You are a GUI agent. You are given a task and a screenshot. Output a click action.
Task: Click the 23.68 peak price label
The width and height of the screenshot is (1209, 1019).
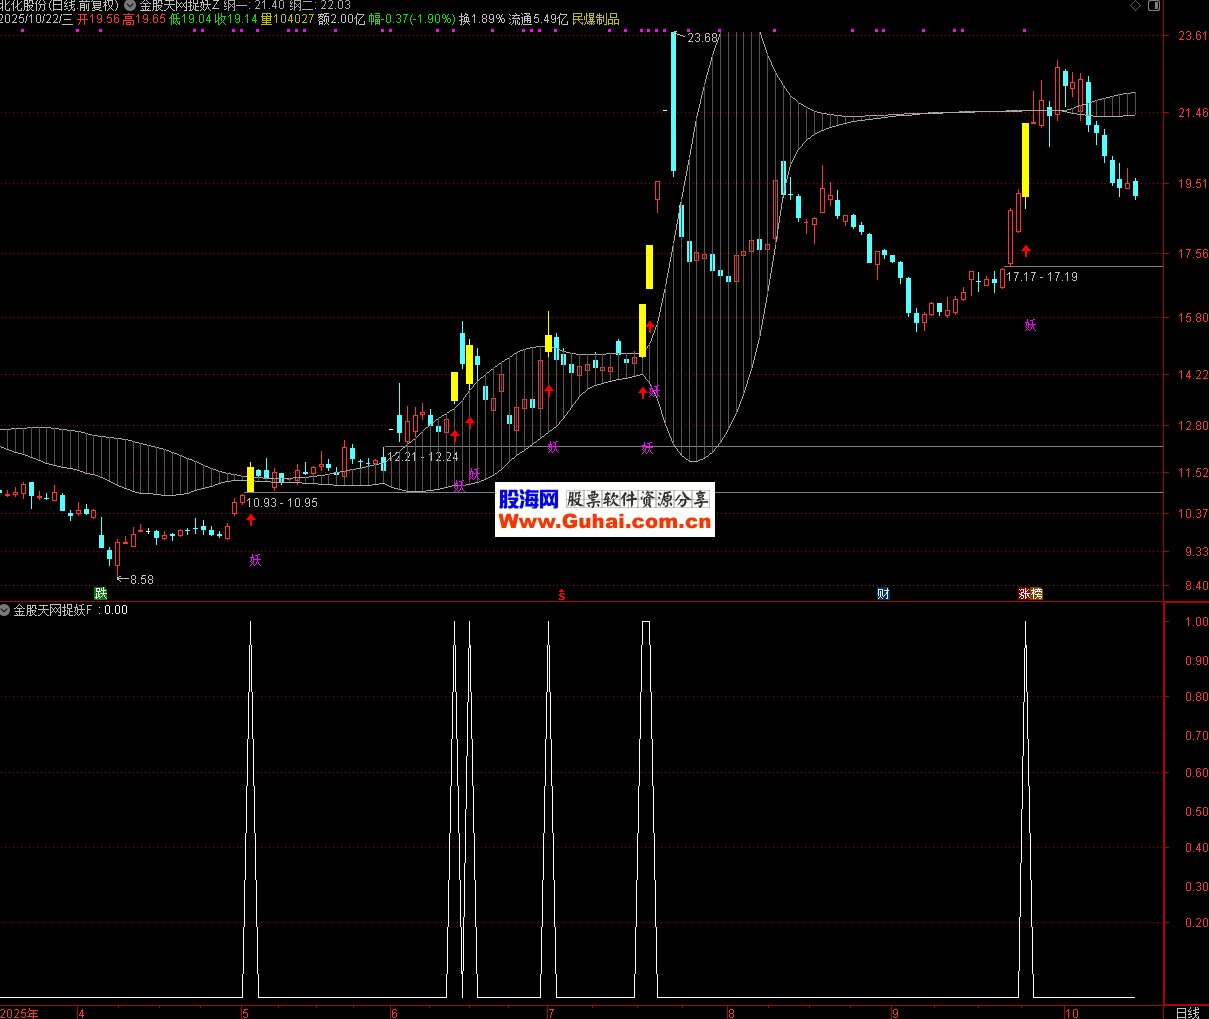point(703,38)
